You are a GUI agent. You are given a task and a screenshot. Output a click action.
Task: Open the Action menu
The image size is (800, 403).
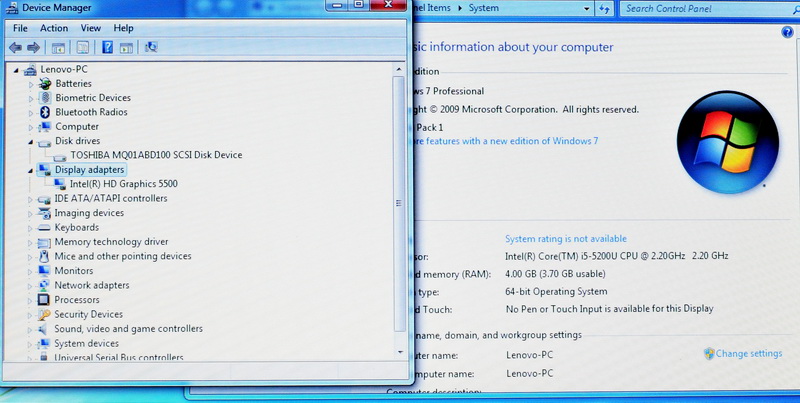(x=54, y=28)
